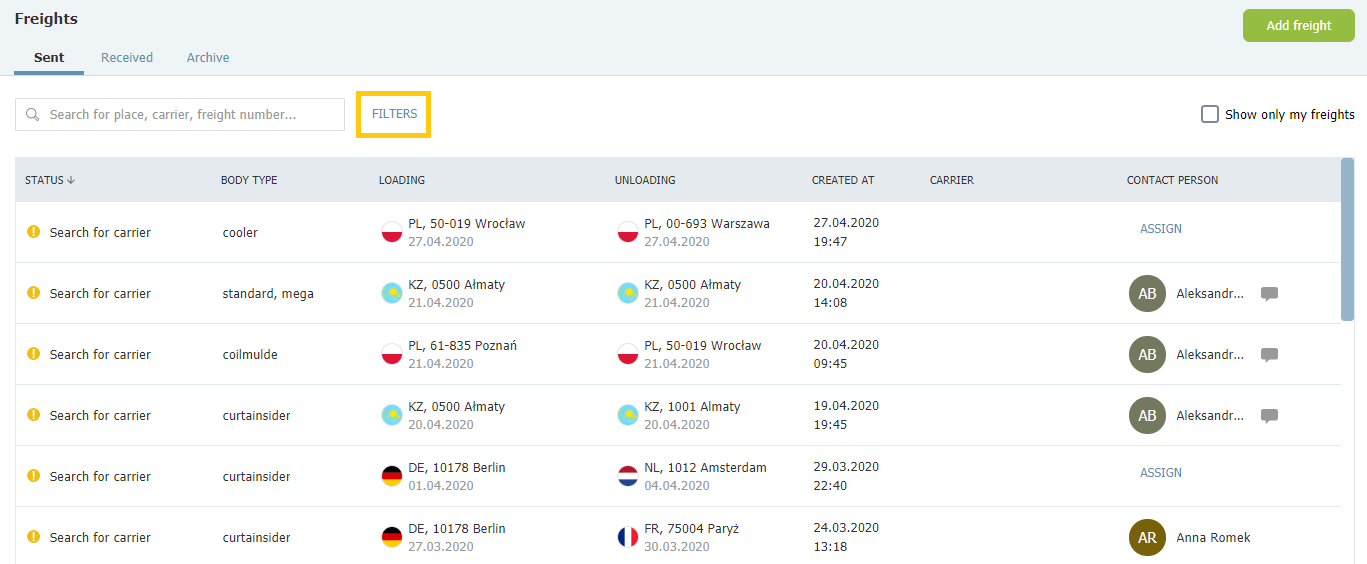Click created date 27.04.2020 19:47

[846, 232]
